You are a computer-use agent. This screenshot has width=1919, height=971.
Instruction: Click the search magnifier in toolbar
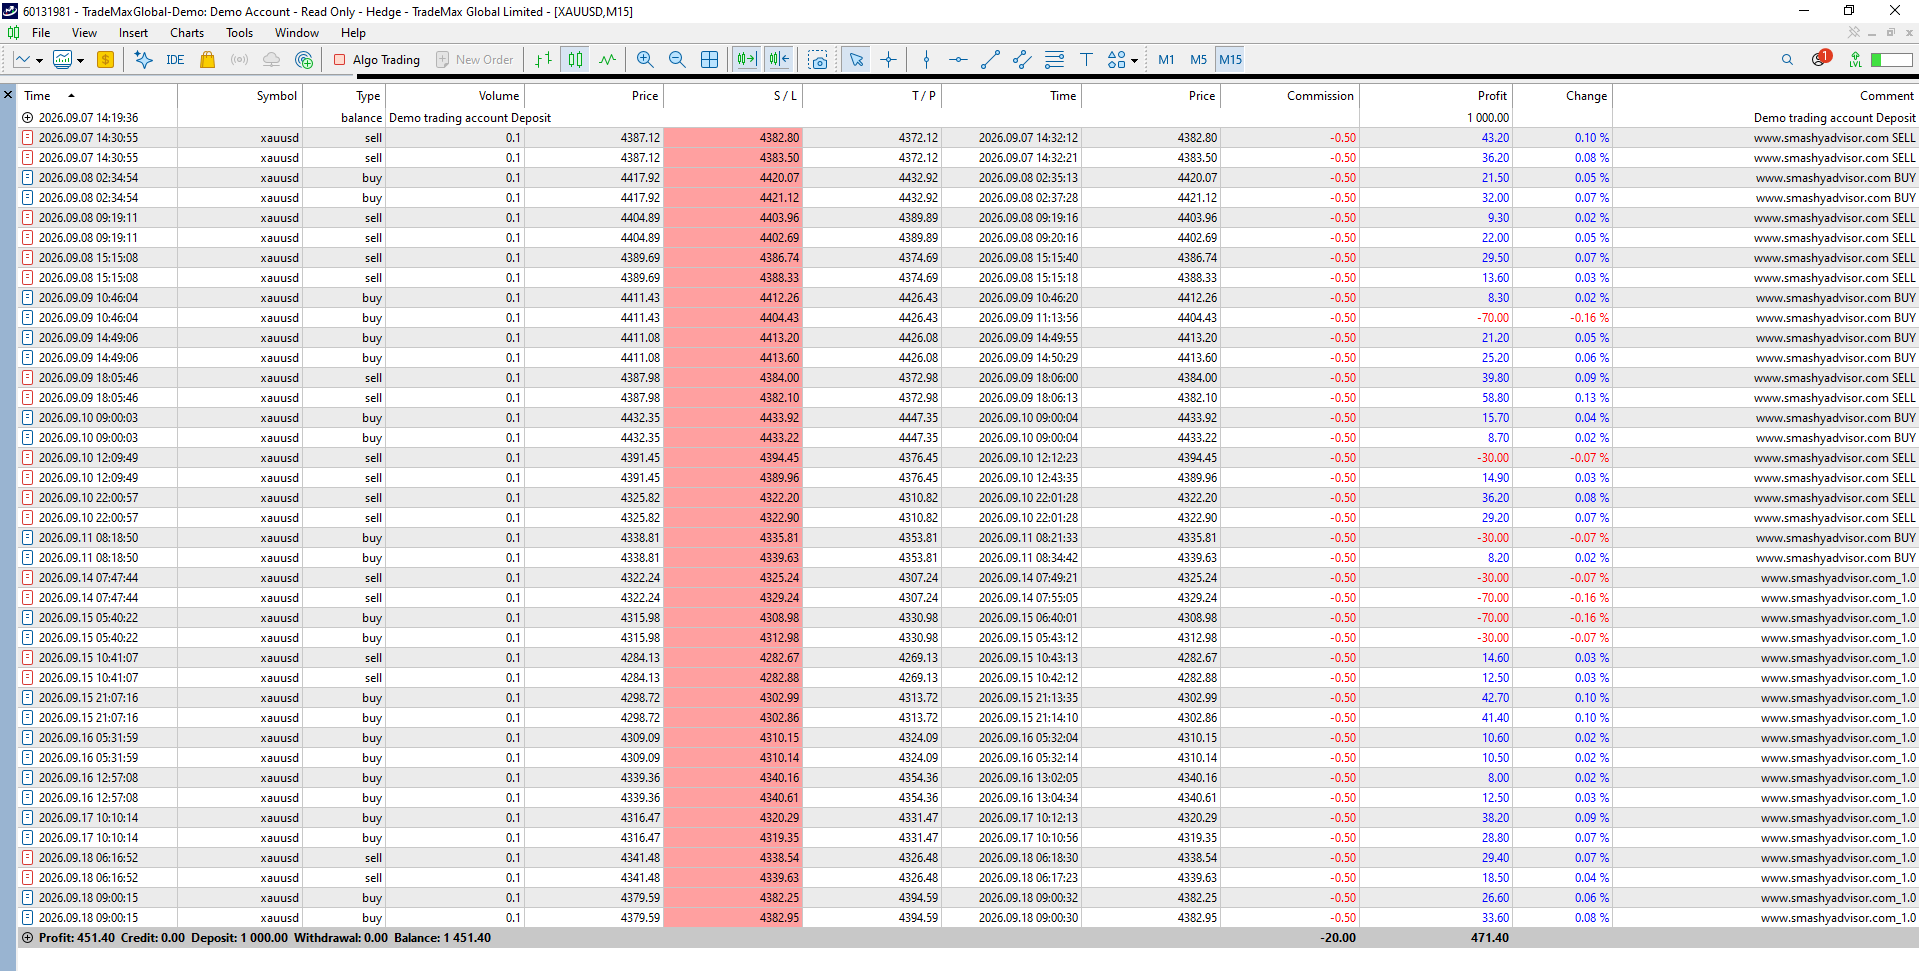point(1787,60)
